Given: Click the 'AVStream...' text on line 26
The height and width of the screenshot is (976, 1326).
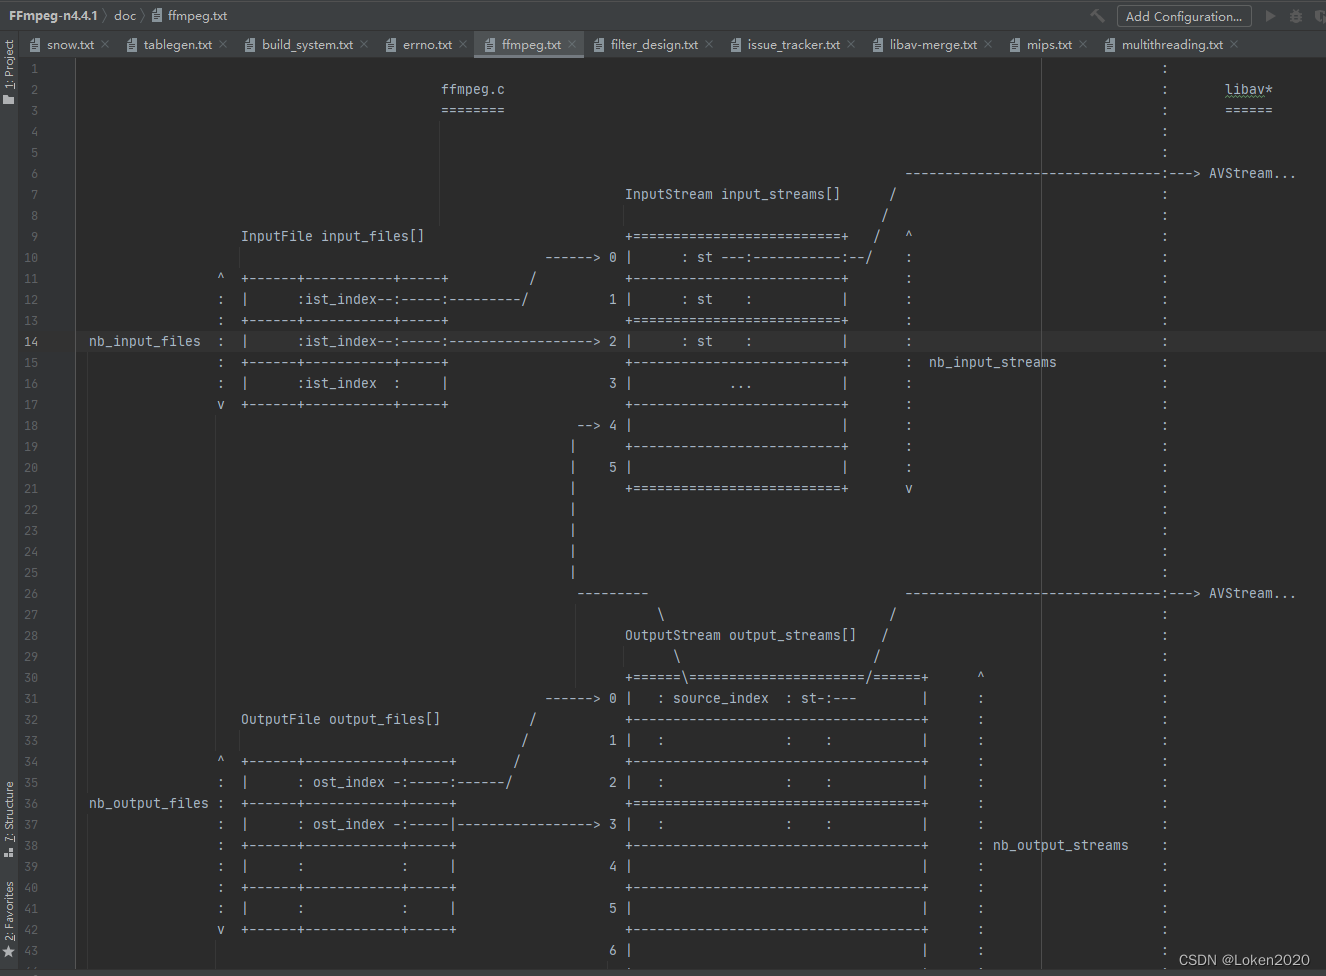Looking at the screenshot, I should pos(1253,594).
